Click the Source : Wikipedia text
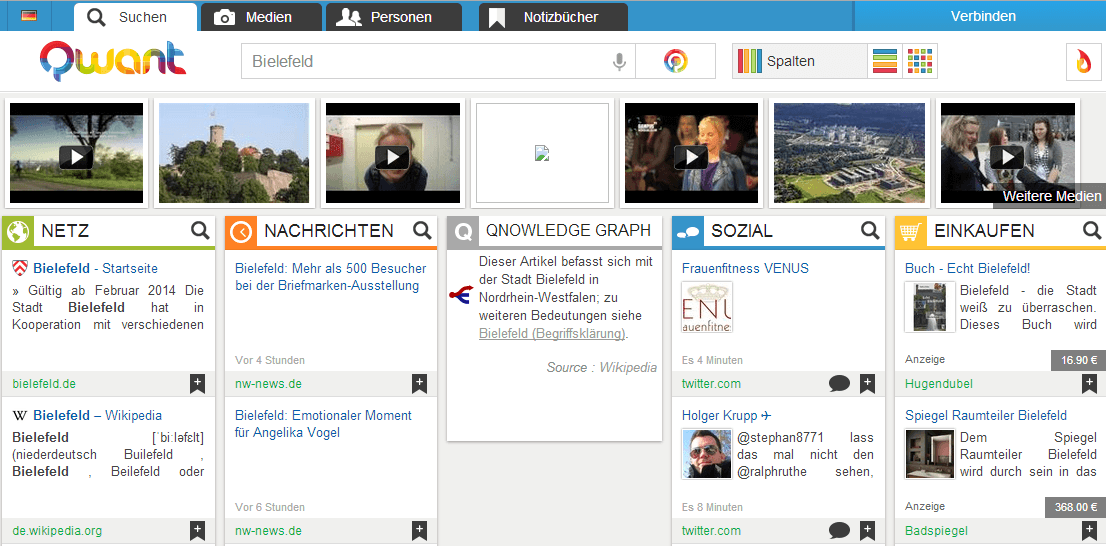Image resolution: width=1106 pixels, height=546 pixels. (602, 368)
